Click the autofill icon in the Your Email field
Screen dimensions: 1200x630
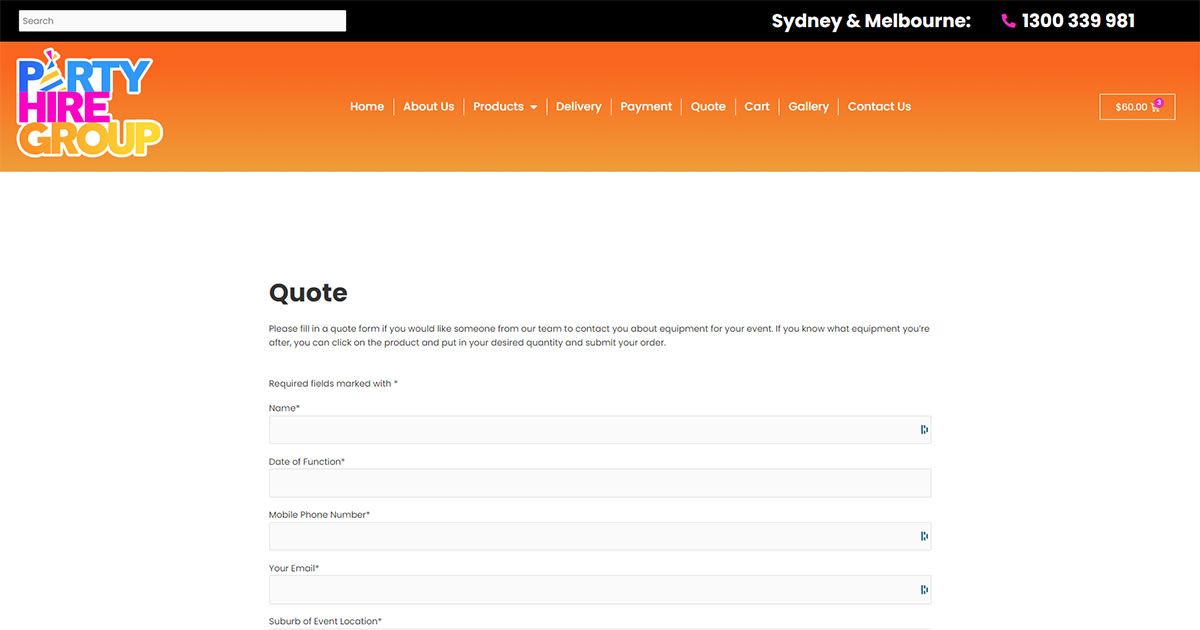click(x=922, y=589)
